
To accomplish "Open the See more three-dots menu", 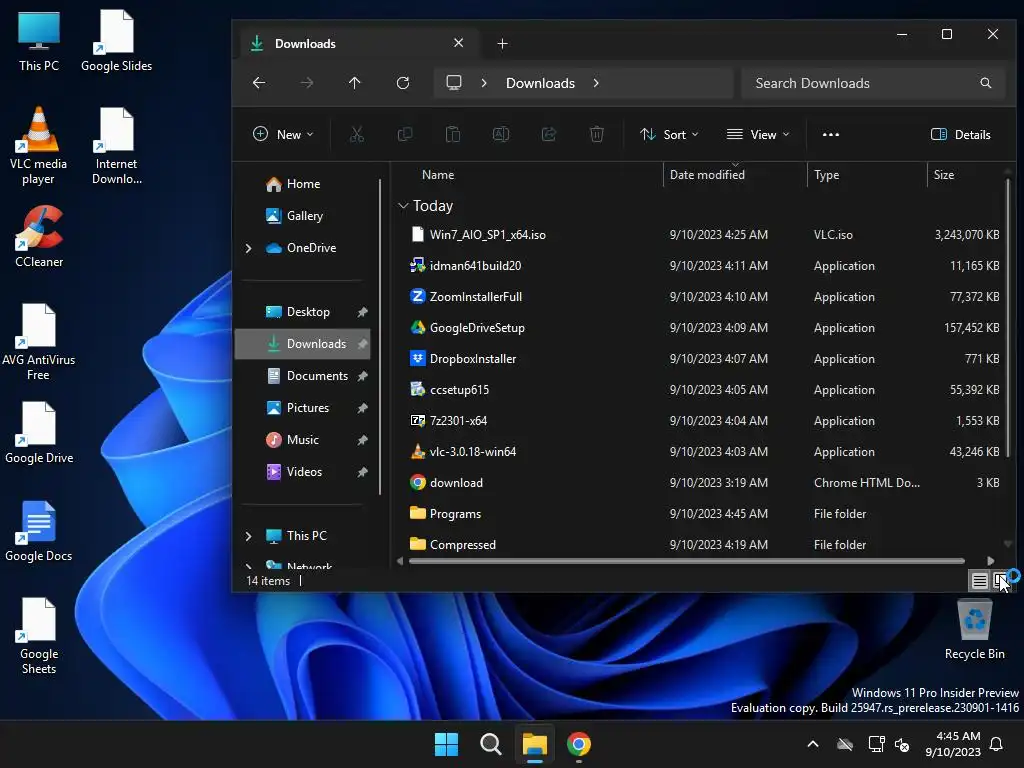I will 831,135.
